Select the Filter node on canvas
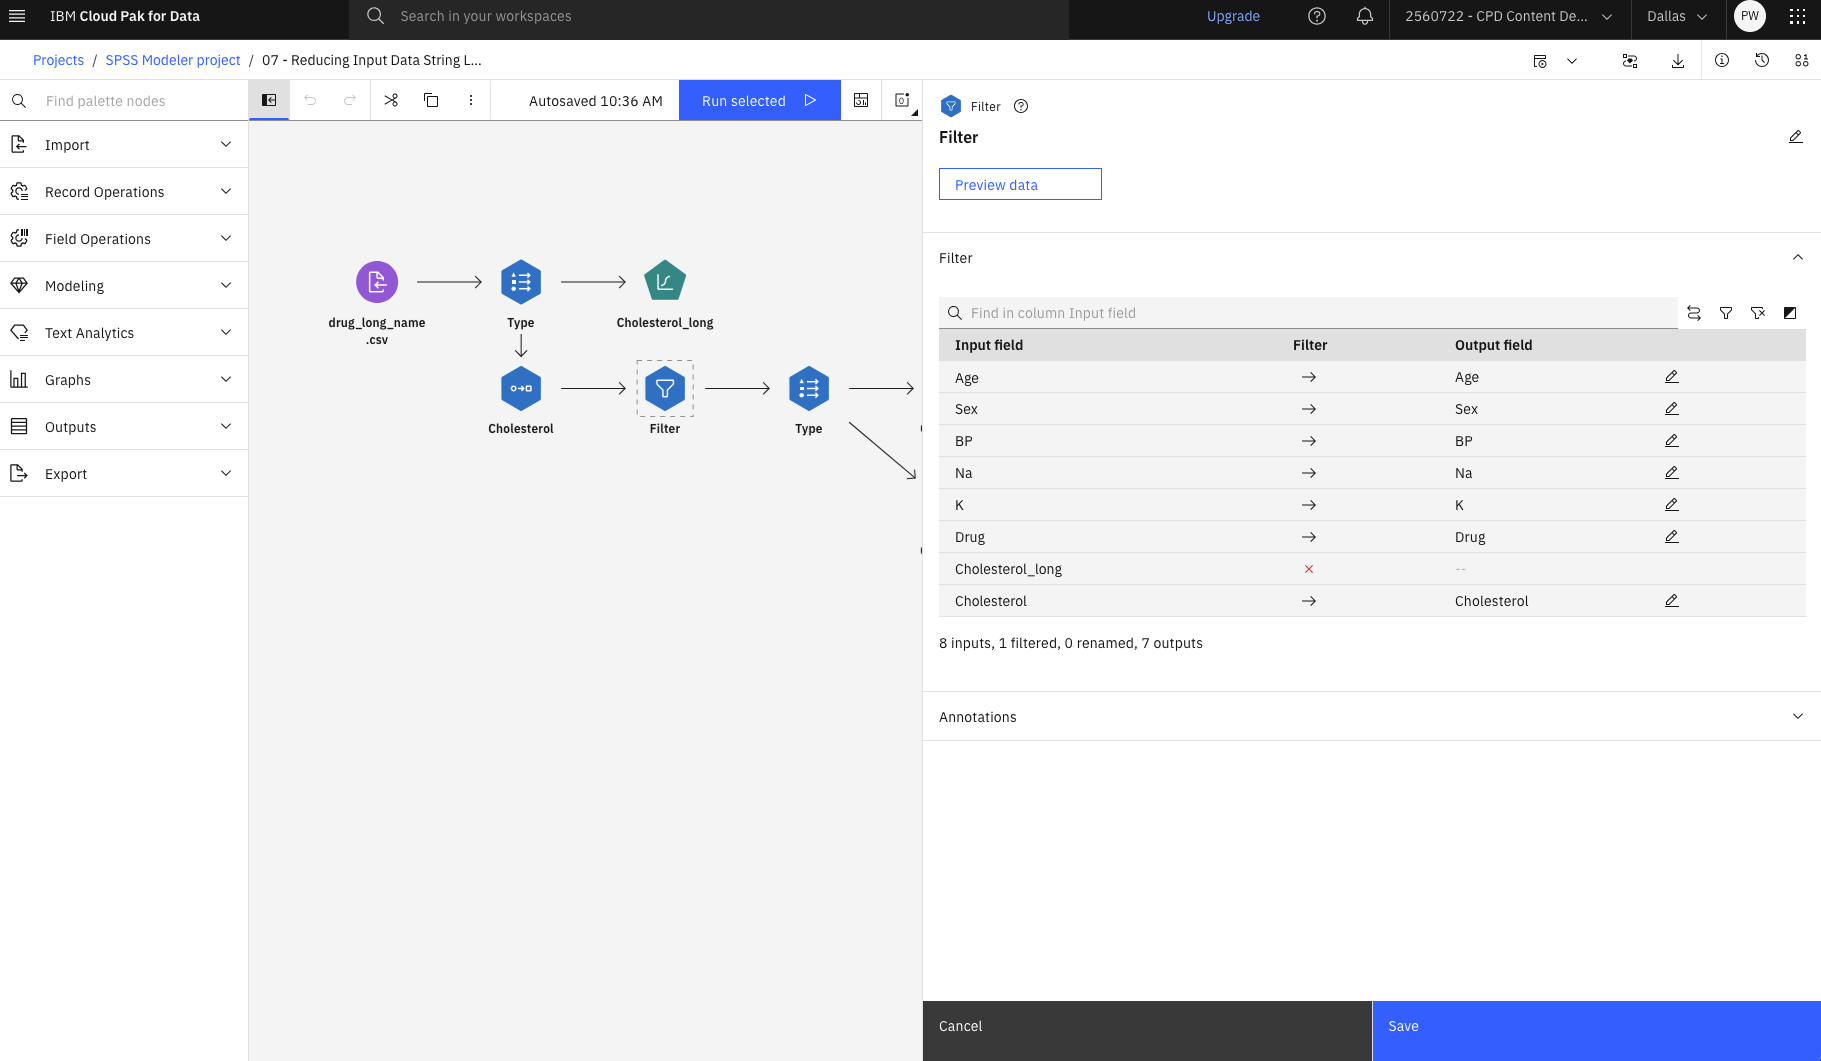The width and height of the screenshot is (1821, 1061). tap(665, 389)
